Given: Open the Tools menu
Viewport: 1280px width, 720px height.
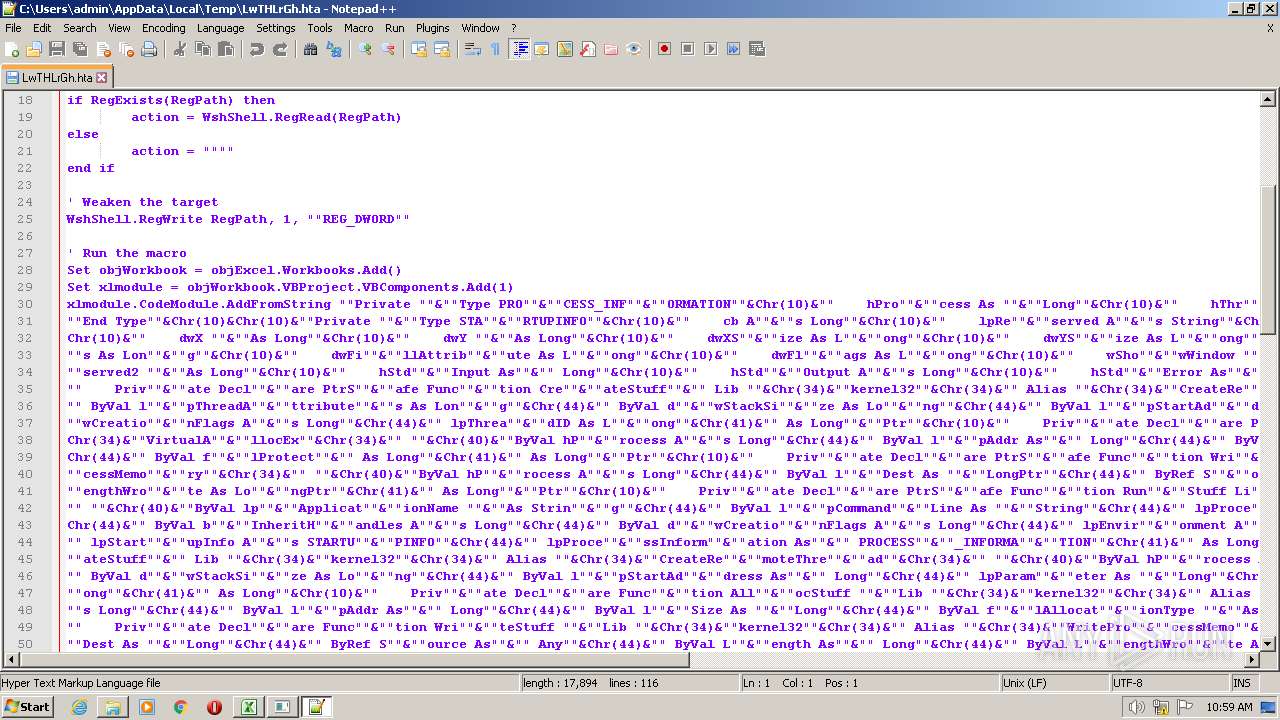Looking at the screenshot, I should point(320,28).
